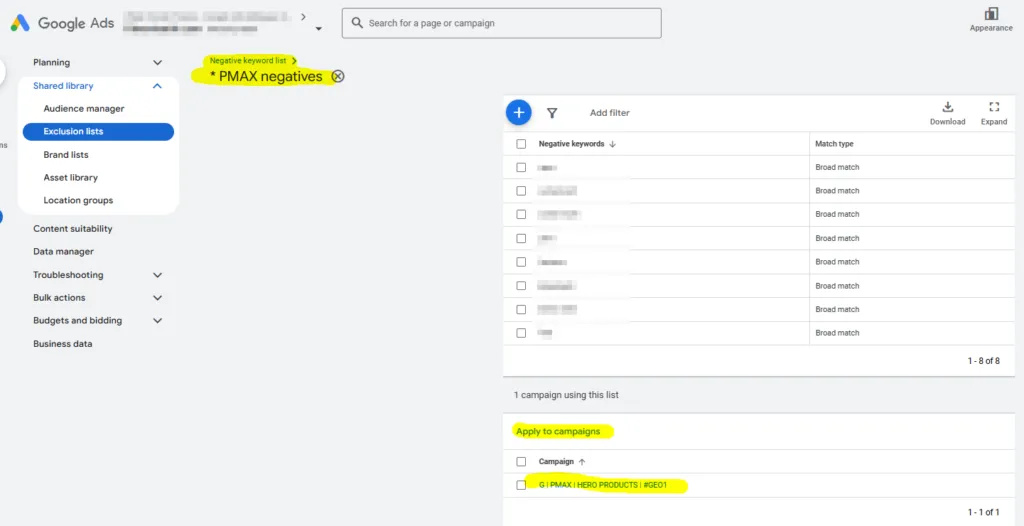
Task: Close the PMAX negatives list view
Action: point(338,76)
